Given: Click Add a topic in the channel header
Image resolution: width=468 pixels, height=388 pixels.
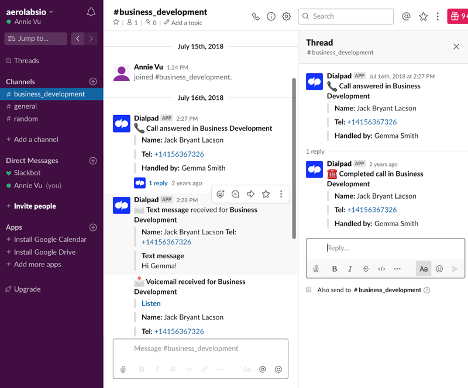Looking at the screenshot, I should pyautogui.click(x=183, y=23).
